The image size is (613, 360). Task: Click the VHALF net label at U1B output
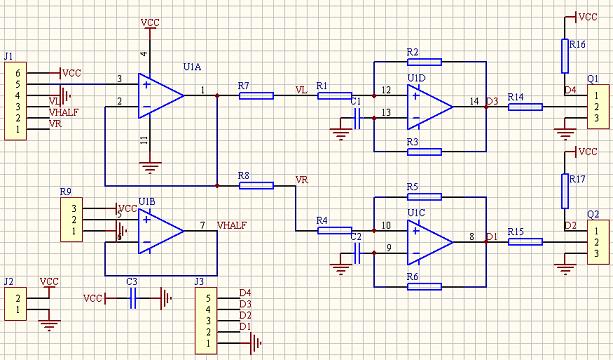pyautogui.click(x=232, y=226)
